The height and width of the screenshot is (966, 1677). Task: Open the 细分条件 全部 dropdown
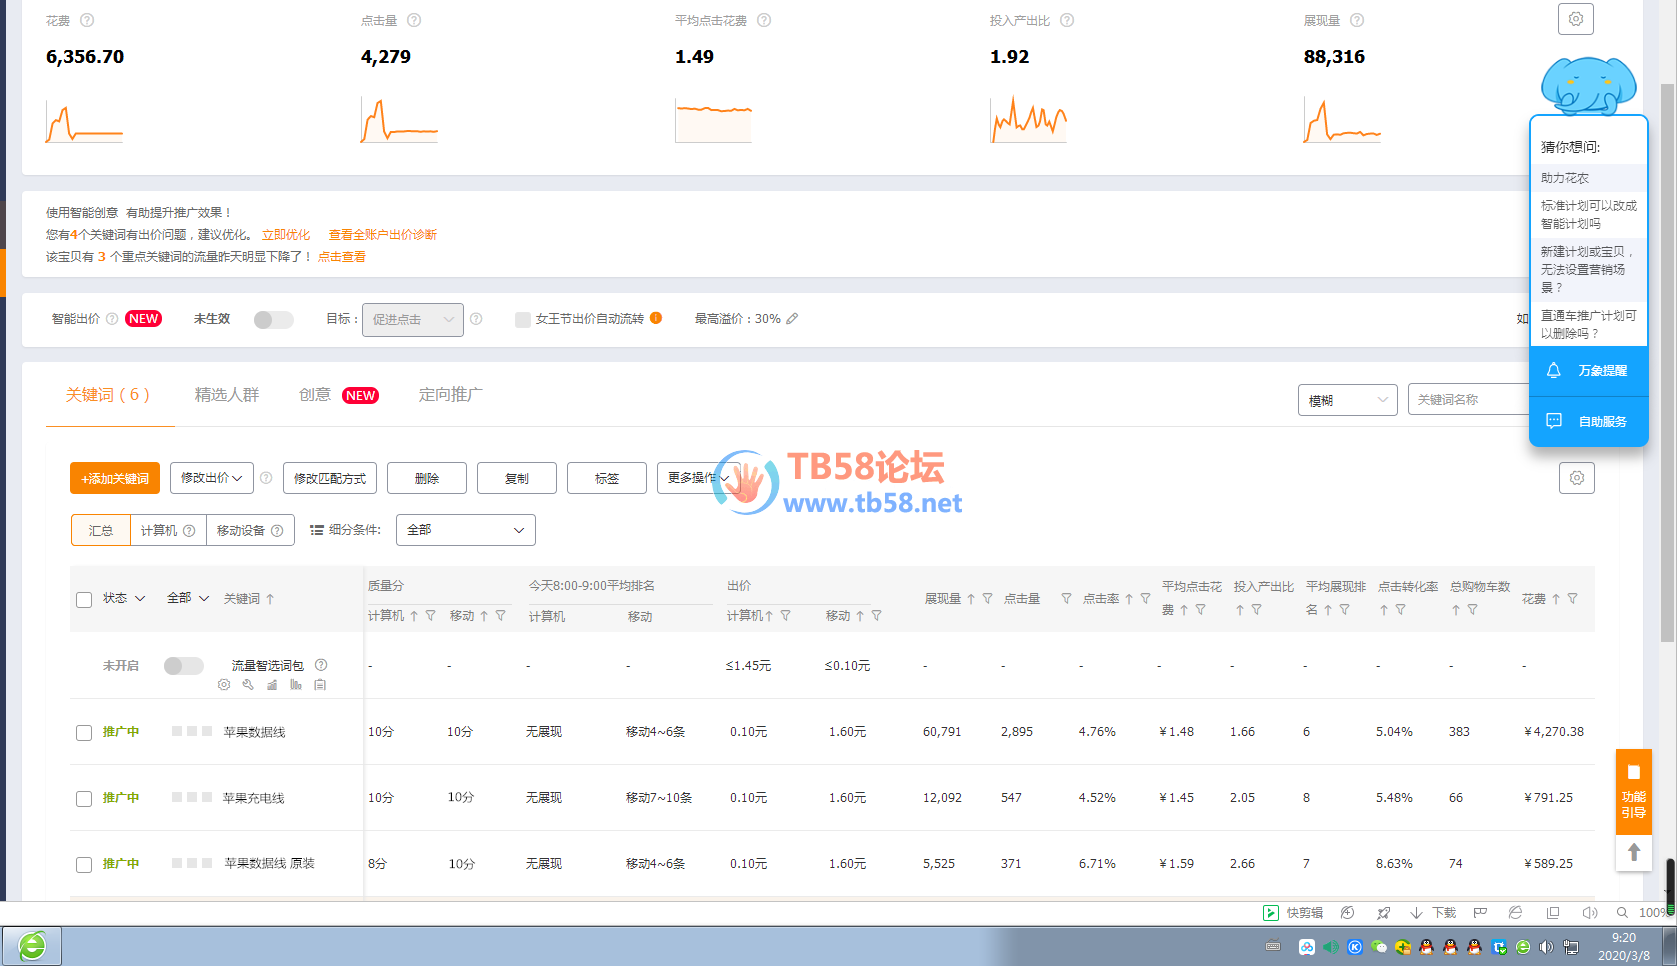pos(466,530)
